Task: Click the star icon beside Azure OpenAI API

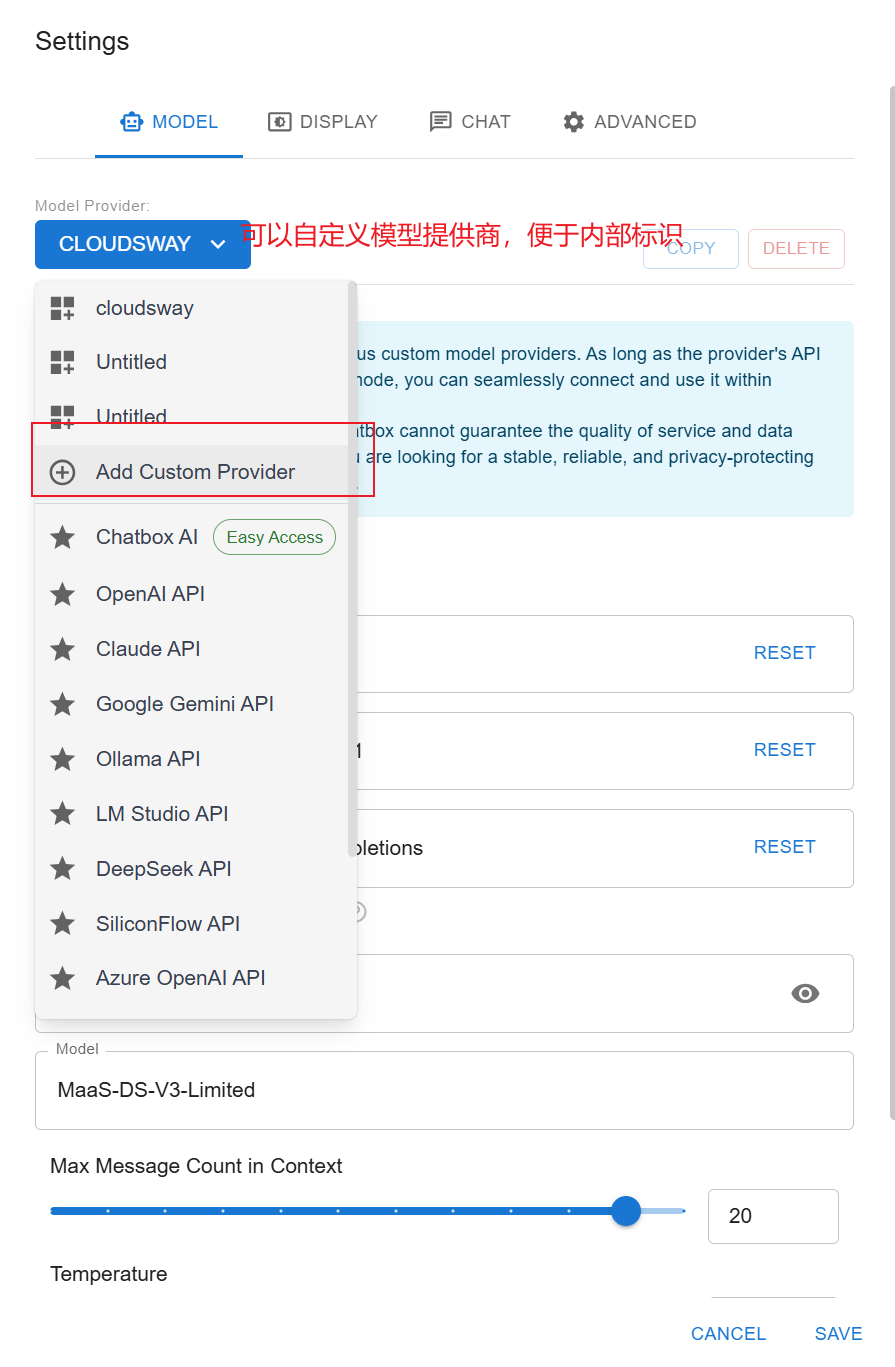Action: [63, 978]
